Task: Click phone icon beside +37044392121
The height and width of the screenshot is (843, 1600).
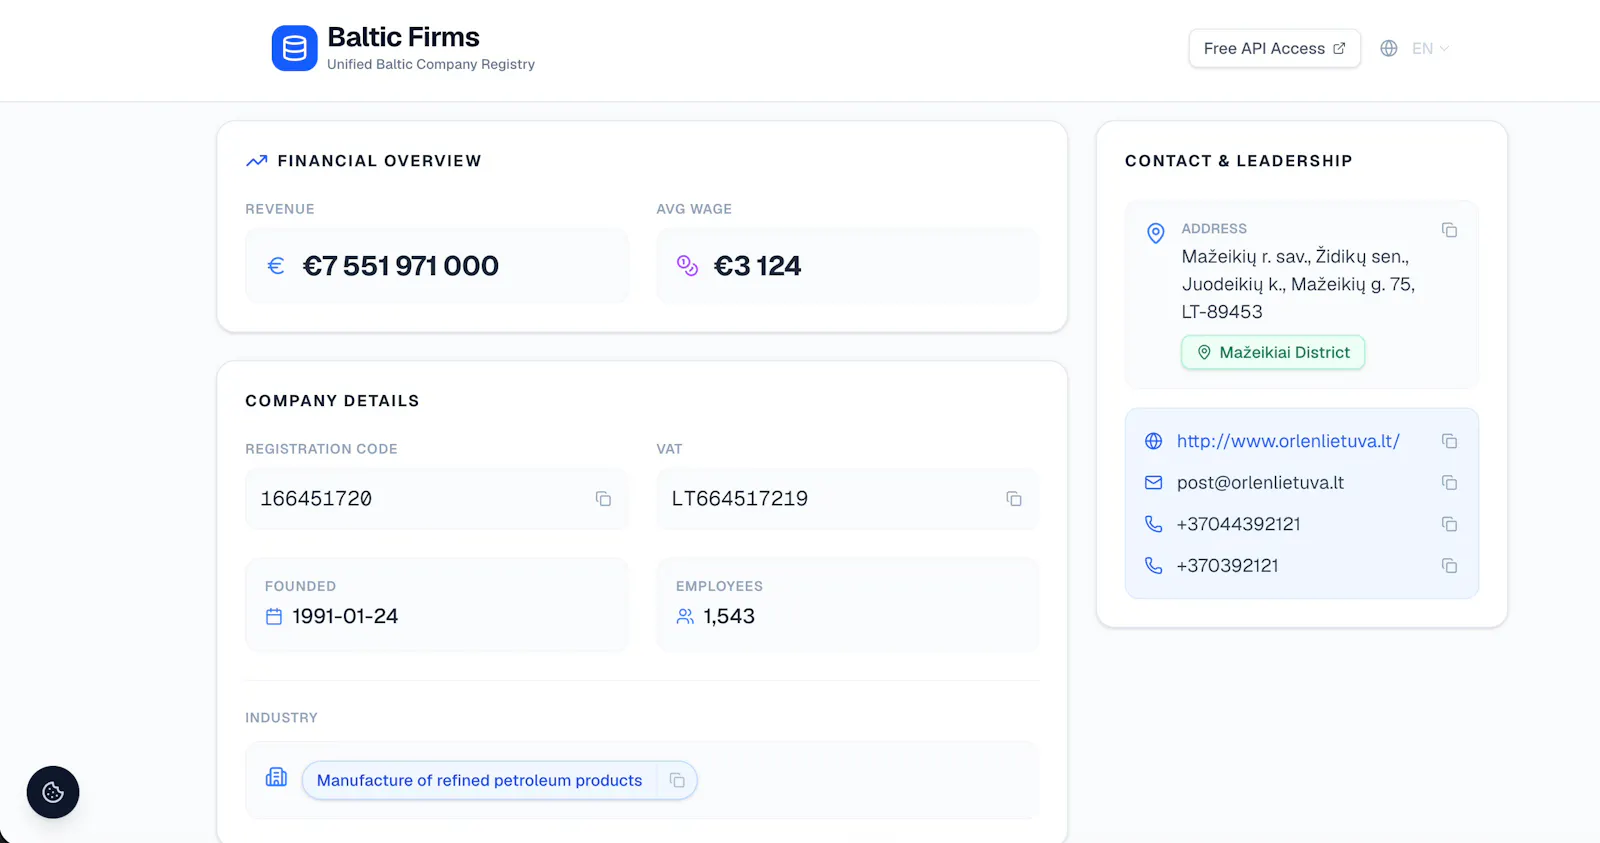Action: click(x=1153, y=524)
